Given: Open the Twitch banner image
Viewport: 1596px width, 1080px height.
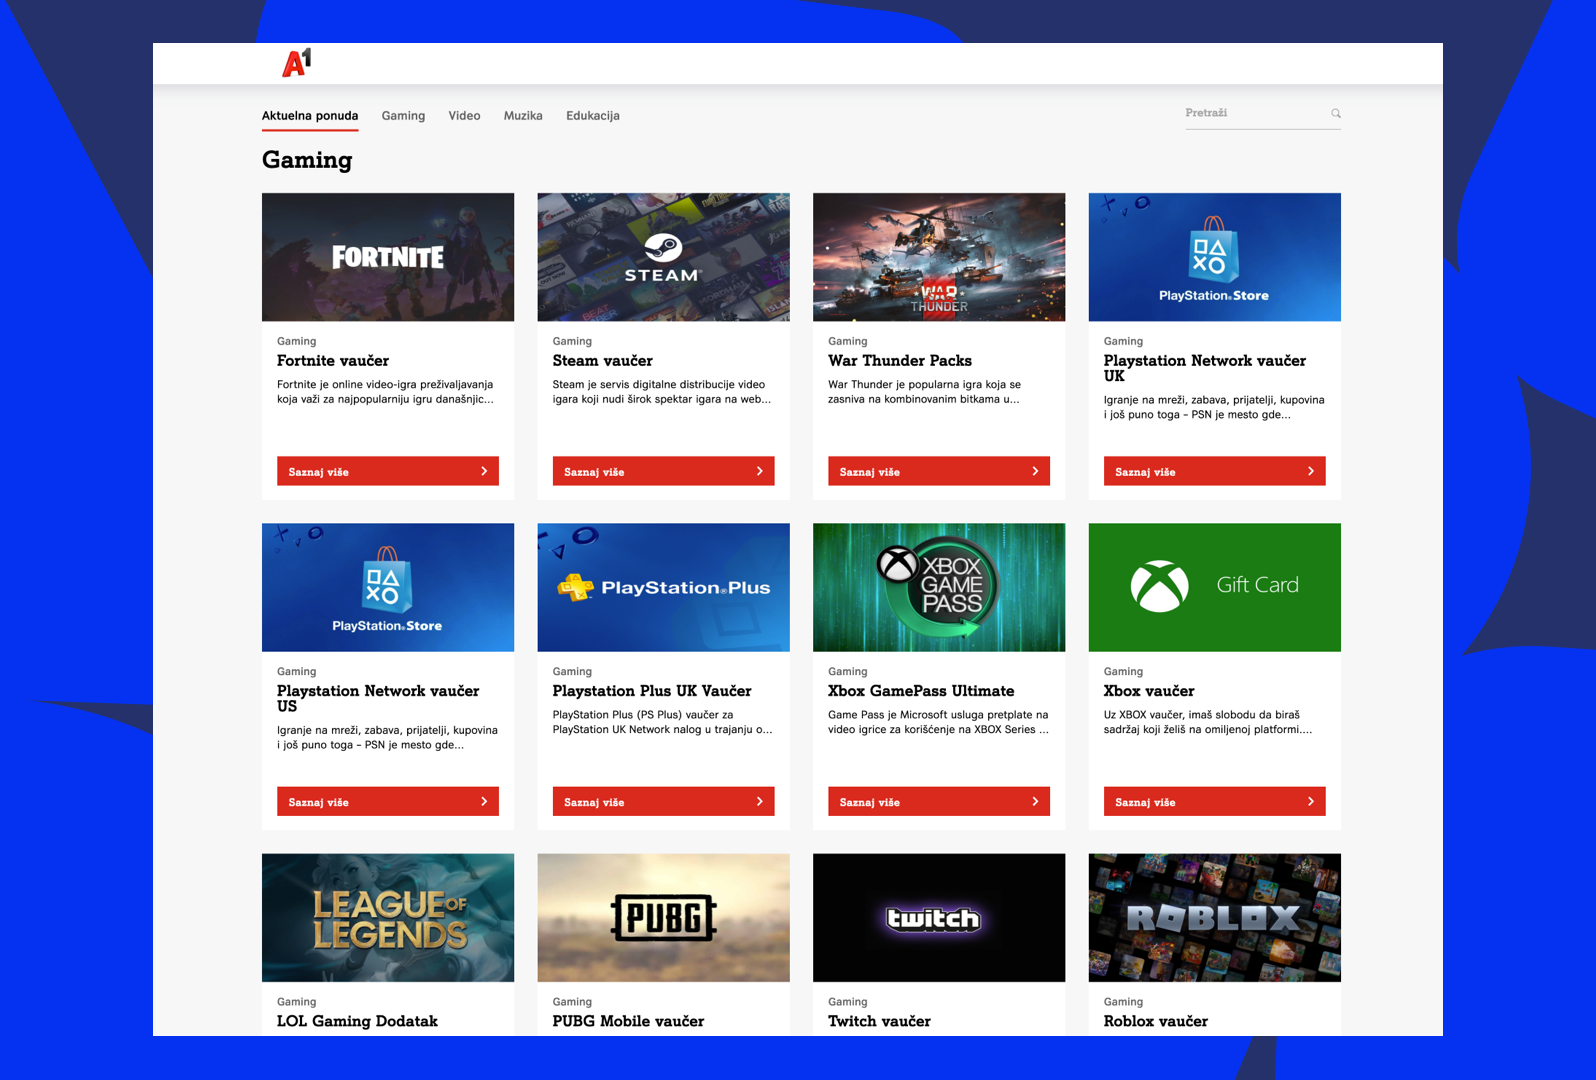Looking at the screenshot, I should point(939,917).
